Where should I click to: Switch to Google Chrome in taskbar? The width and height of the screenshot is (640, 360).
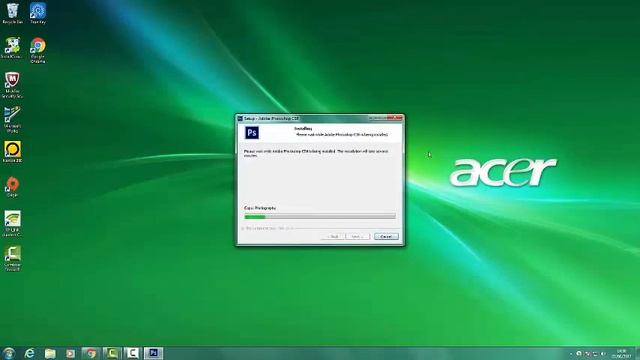[91, 353]
